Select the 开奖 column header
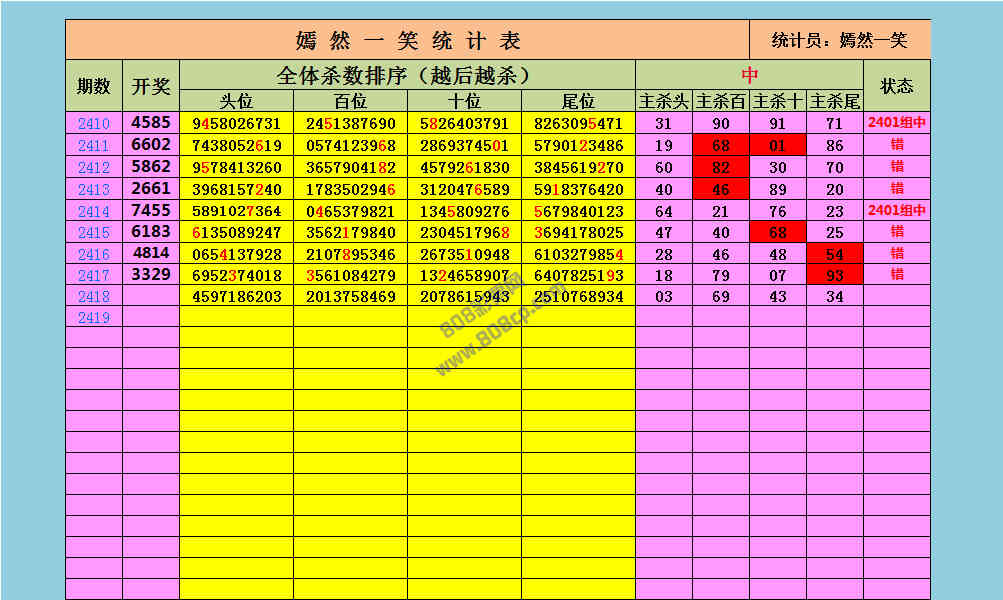Image resolution: width=1003 pixels, height=600 pixels. 151,86
